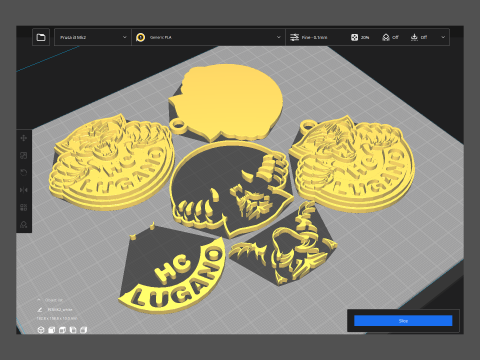Switch to right side view icon
This screenshot has height=360, width=480.
coord(83,330)
